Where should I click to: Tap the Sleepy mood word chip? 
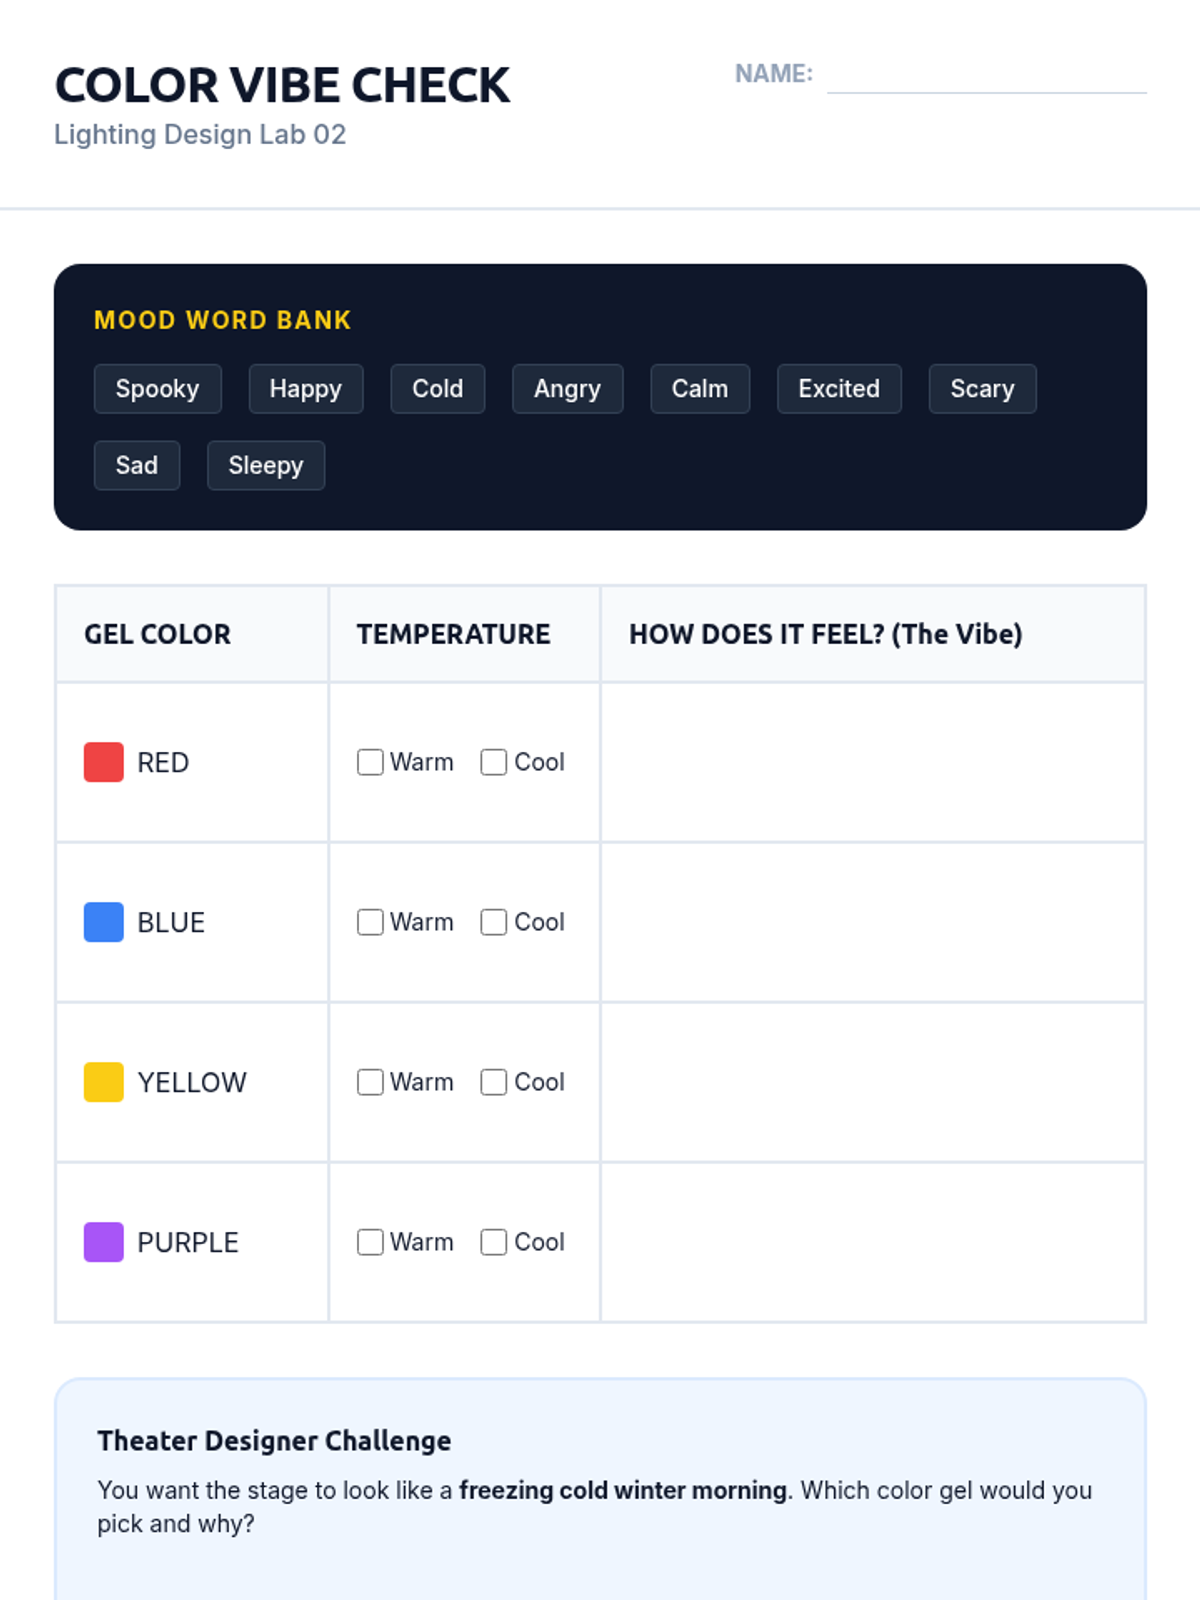point(265,466)
